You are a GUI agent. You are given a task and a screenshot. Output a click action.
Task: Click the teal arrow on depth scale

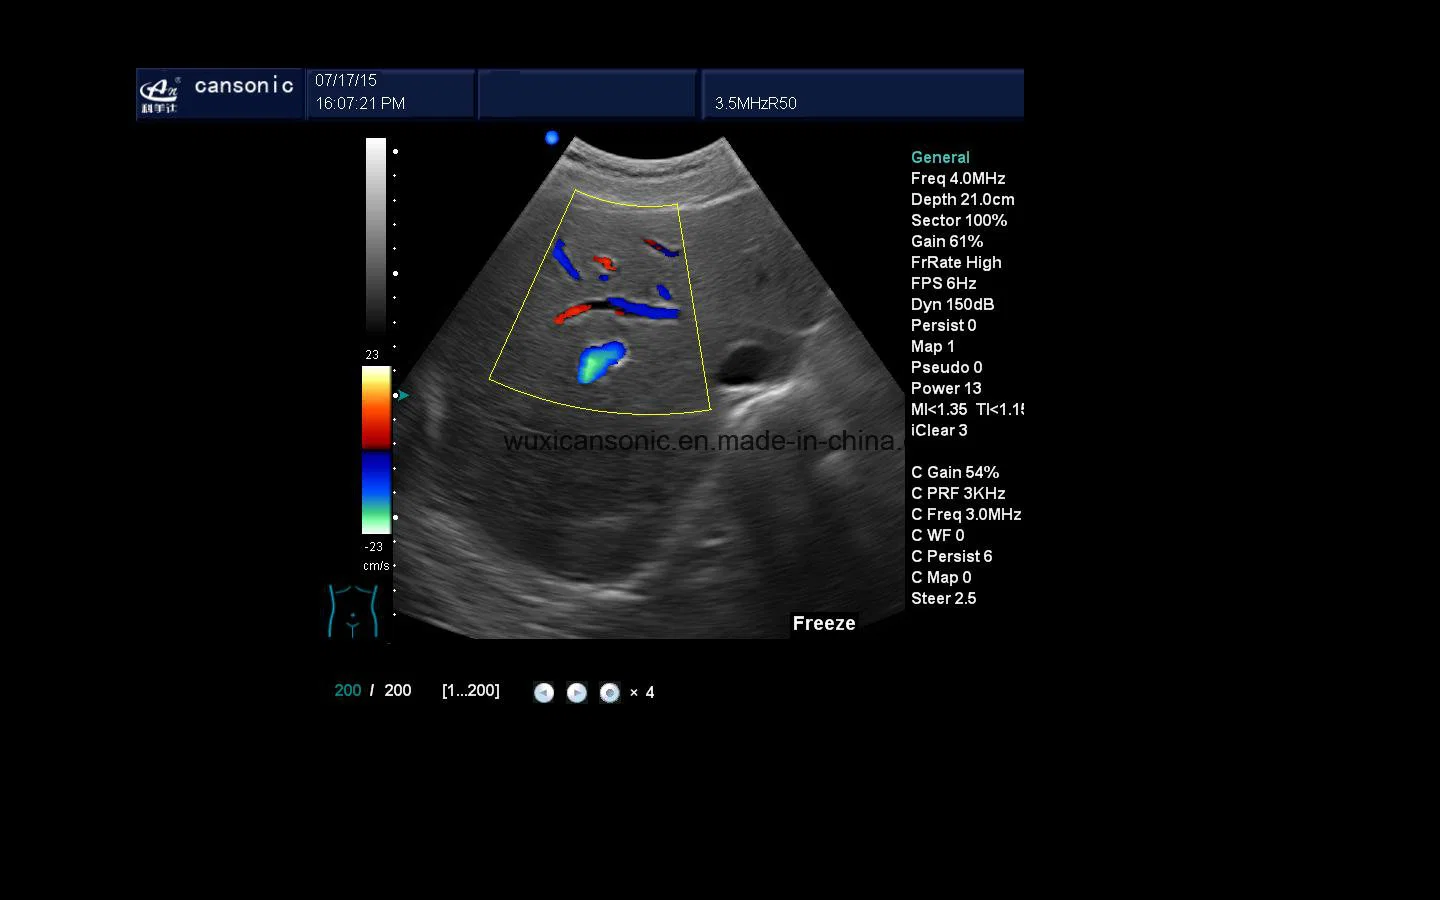[403, 396]
